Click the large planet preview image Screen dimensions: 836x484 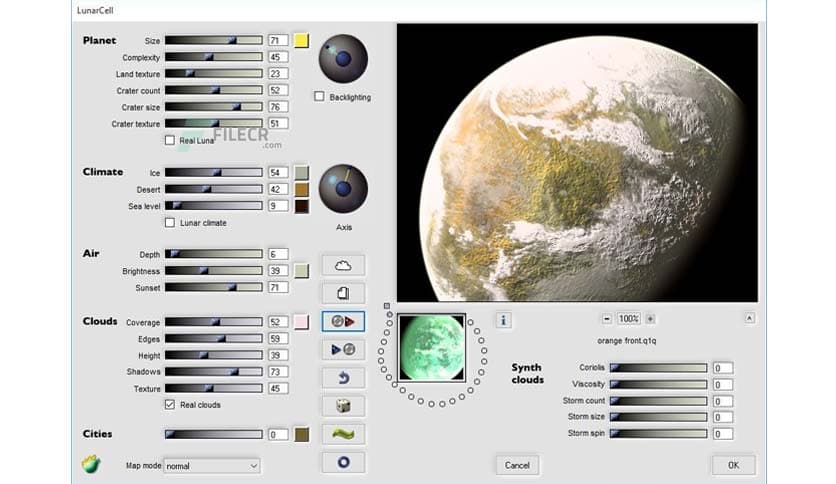577,163
